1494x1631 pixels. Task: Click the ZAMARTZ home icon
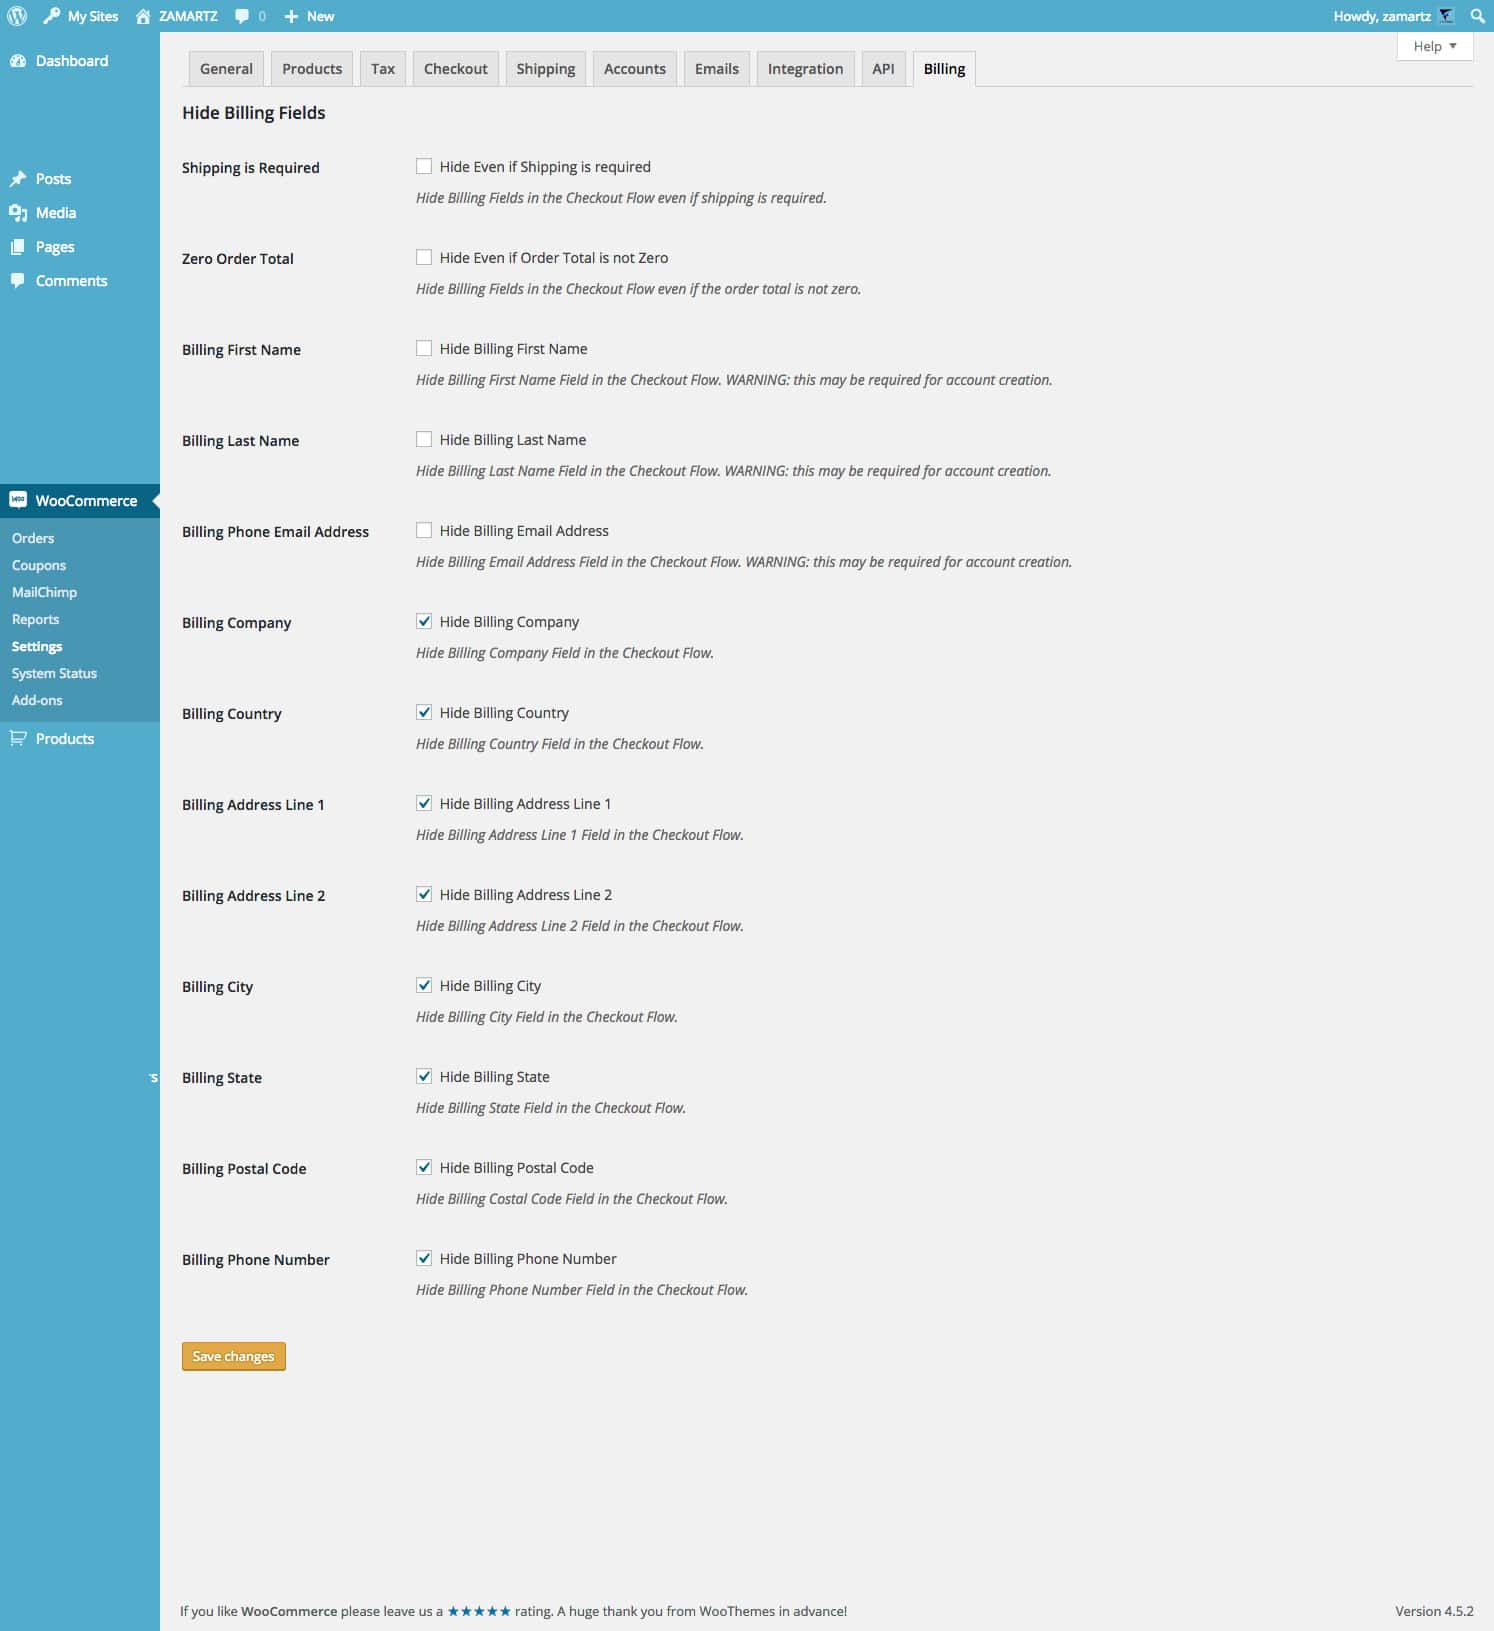[143, 16]
